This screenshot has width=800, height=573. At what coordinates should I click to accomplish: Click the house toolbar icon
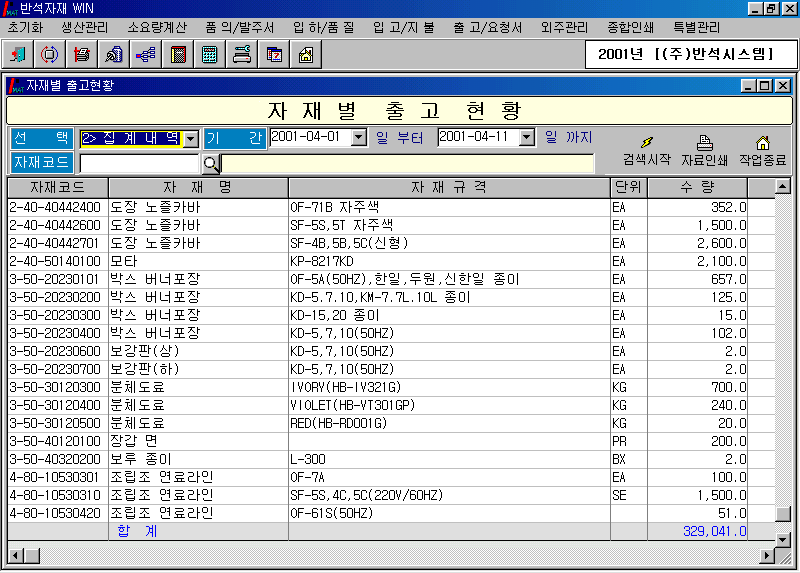pos(305,55)
